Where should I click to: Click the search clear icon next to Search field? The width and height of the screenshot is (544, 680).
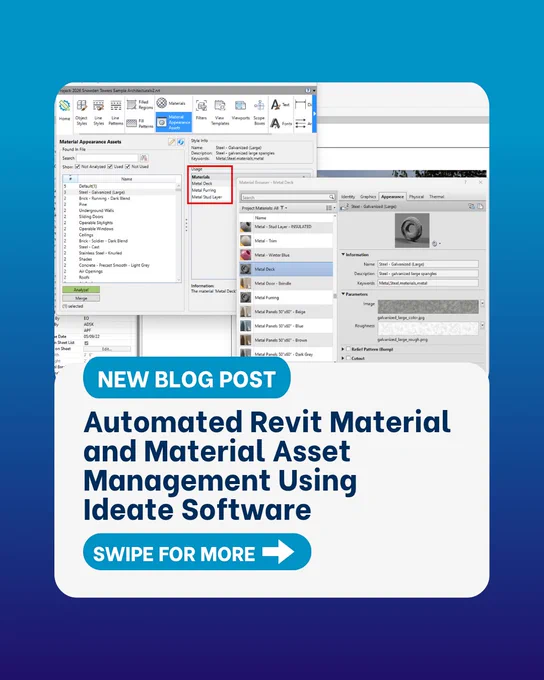[x=144, y=158]
